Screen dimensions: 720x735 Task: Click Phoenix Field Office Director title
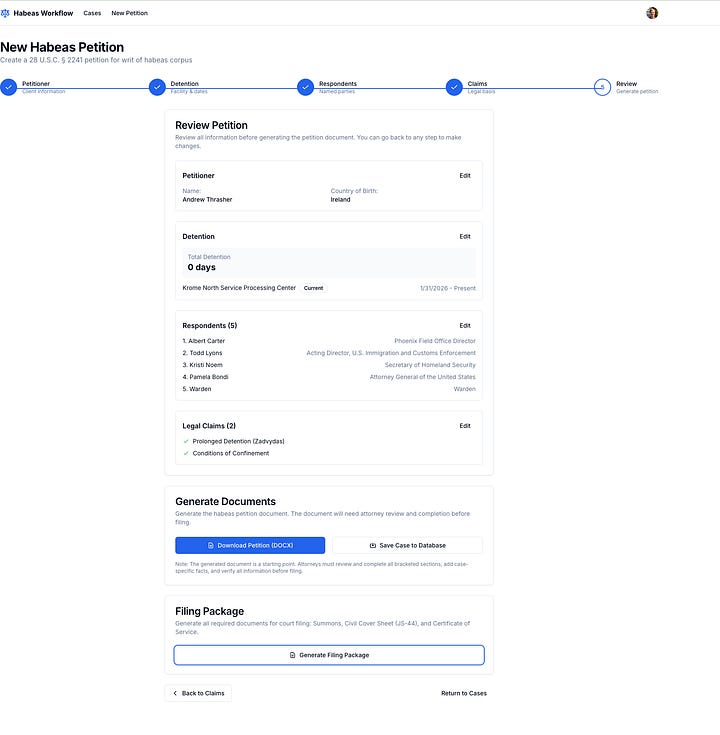(435, 341)
